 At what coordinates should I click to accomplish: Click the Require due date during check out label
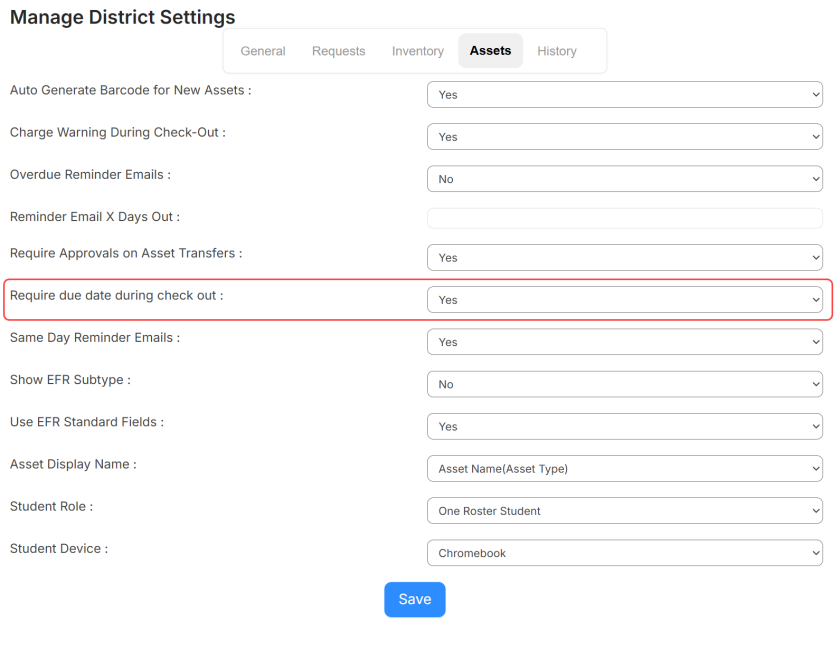tap(118, 296)
